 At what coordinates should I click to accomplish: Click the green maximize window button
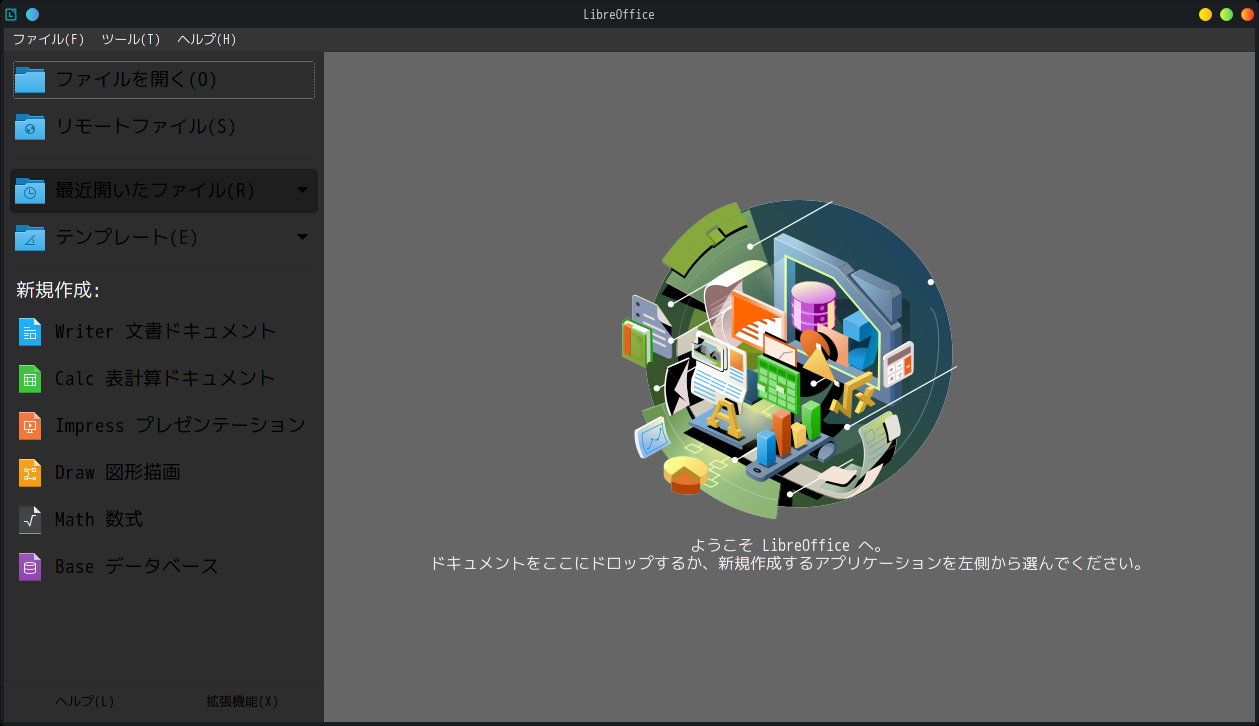tap(1226, 14)
